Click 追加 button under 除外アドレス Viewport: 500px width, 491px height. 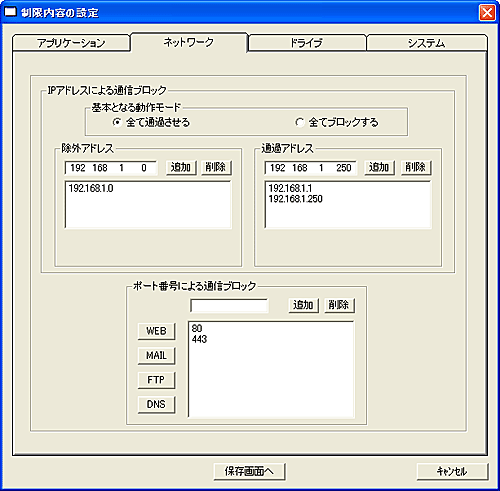click(x=181, y=167)
